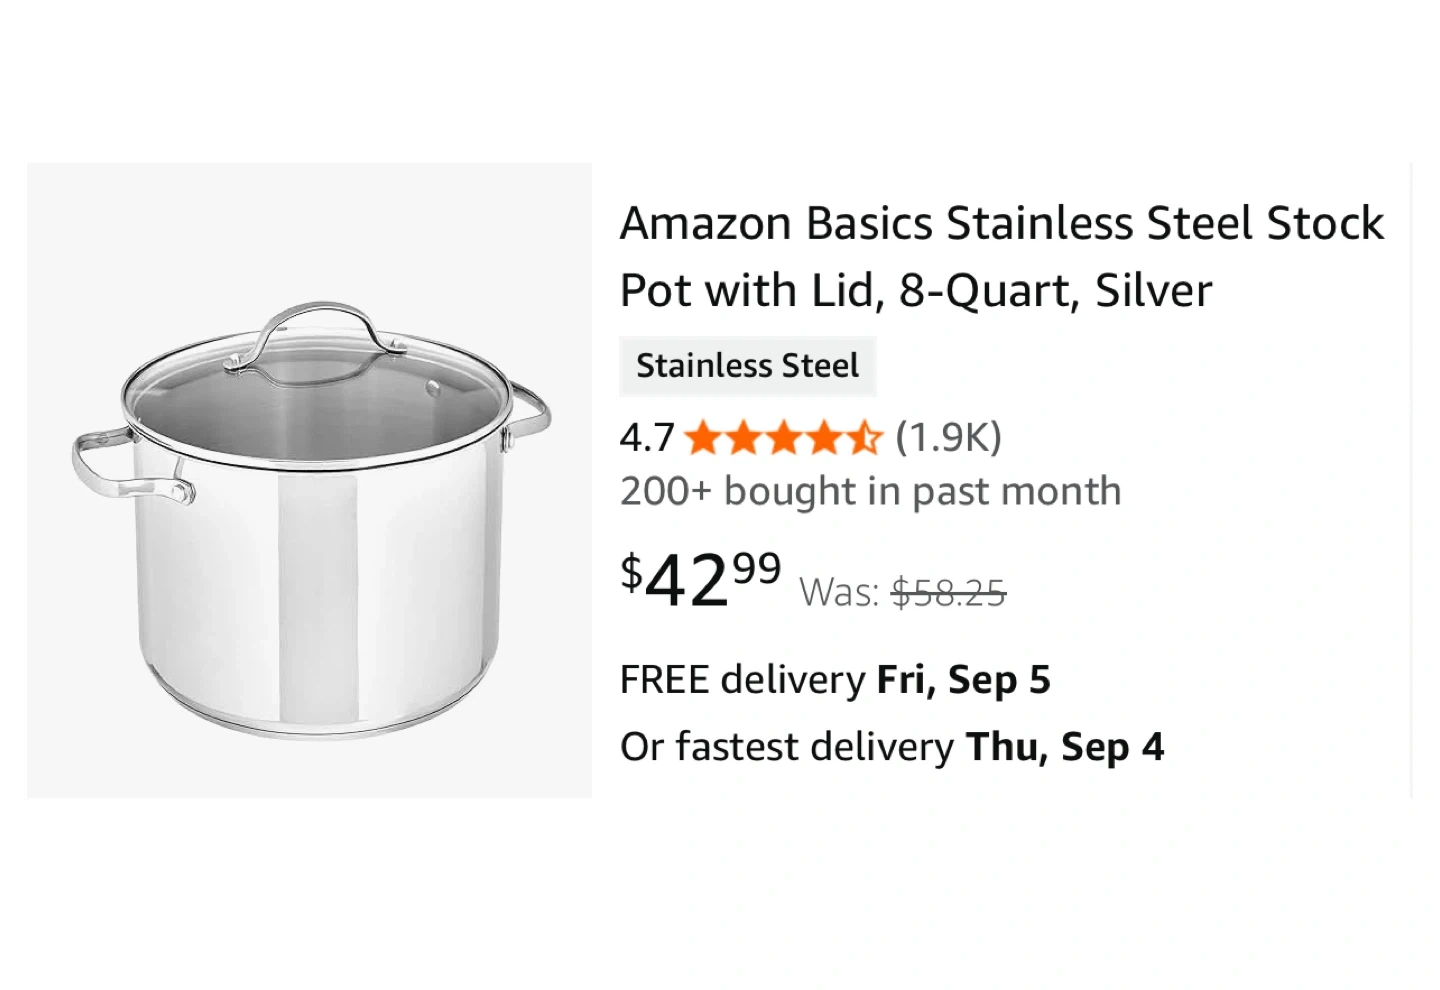Click the 200+ bought in past month text
This screenshot has height=990, width=1440.
870,492
